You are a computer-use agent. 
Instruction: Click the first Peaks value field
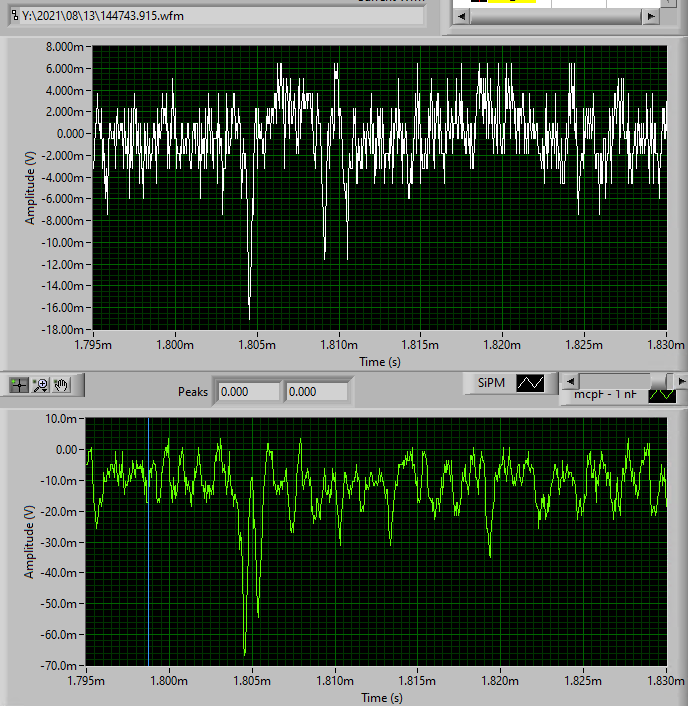point(248,392)
